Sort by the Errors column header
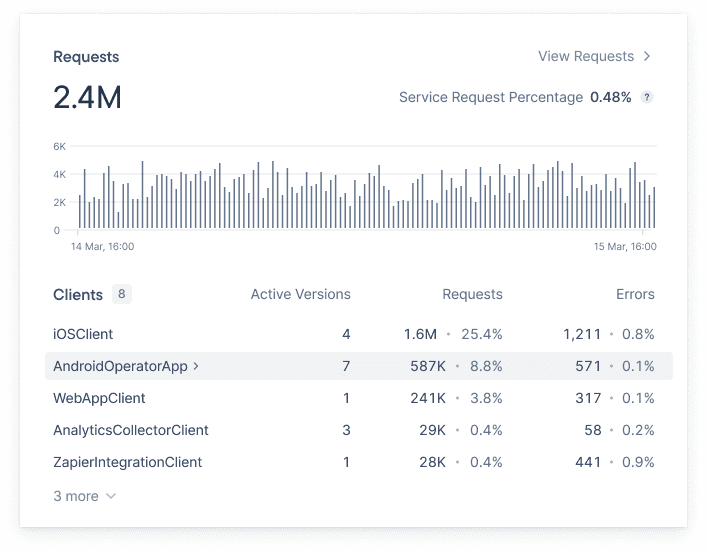Image resolution: width=707 pixels, height=553 pixels. [635, 294]
